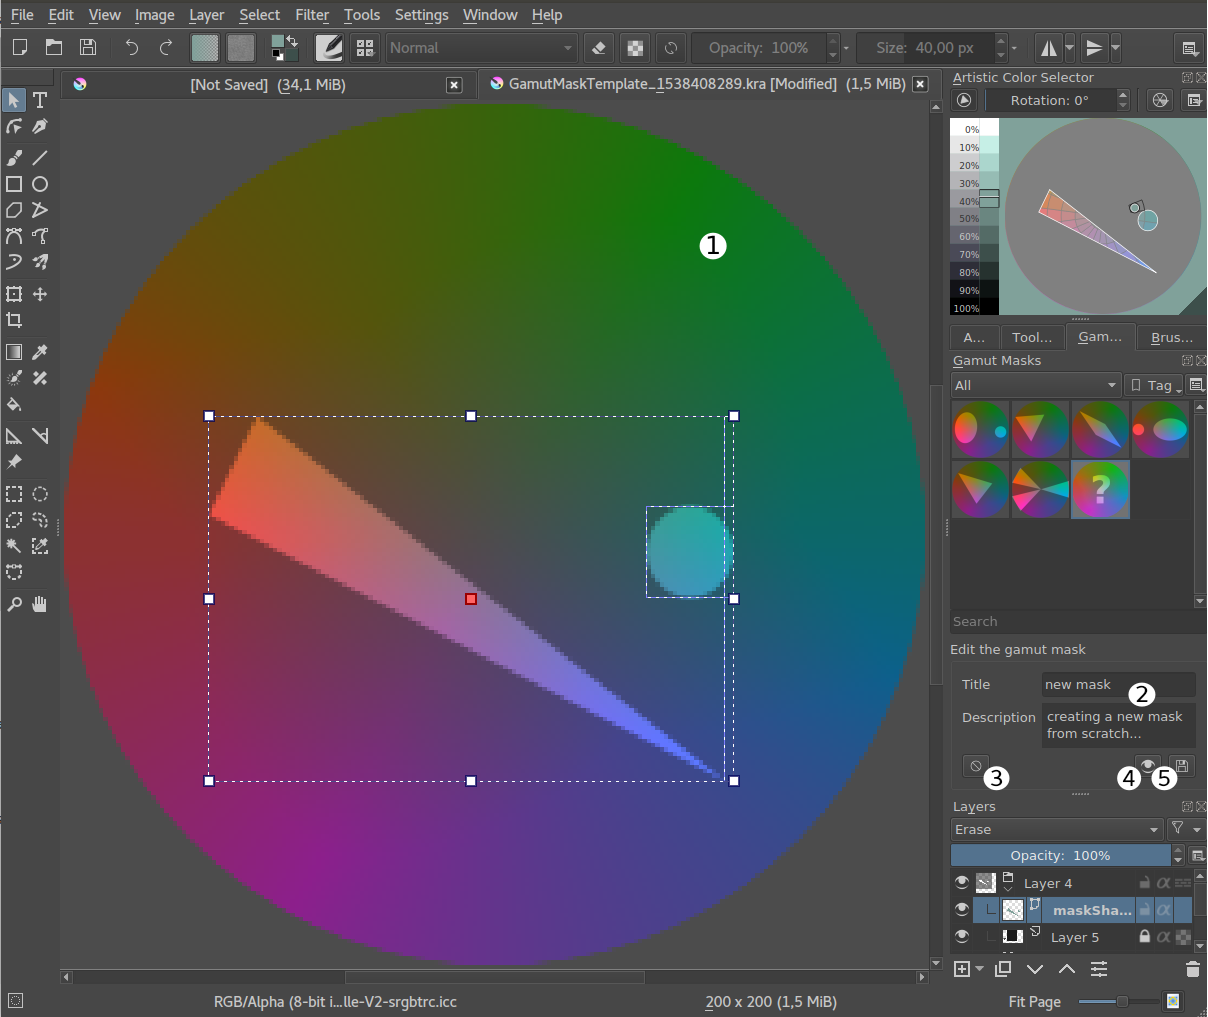Activate the Gradient tool
Viewport: 1208px width, 1017px height.
tap(14, 352)
